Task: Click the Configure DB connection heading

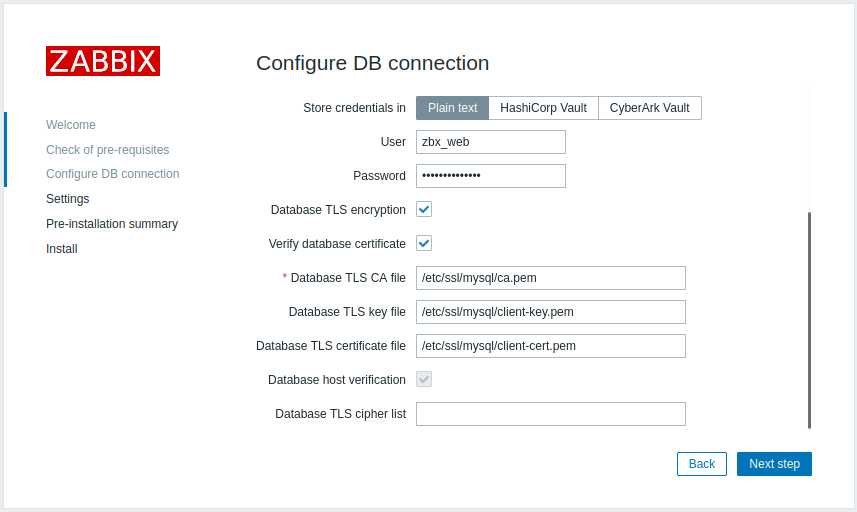Action: coord(373,63)
